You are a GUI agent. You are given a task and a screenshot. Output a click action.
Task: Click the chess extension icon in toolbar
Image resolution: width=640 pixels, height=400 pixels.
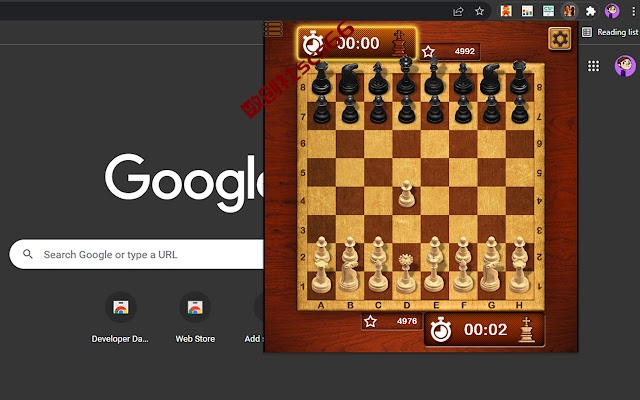pyautogui.click(x=569, y=11)
